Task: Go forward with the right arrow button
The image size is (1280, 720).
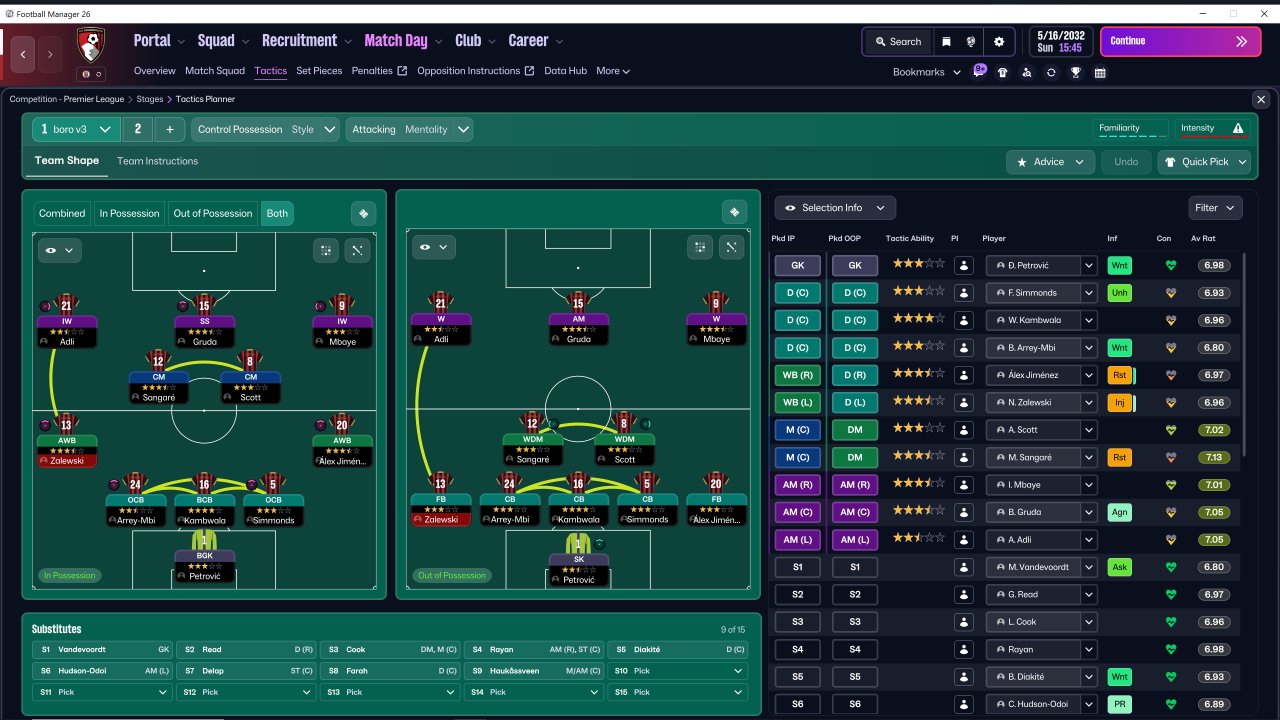Action: 50,54
